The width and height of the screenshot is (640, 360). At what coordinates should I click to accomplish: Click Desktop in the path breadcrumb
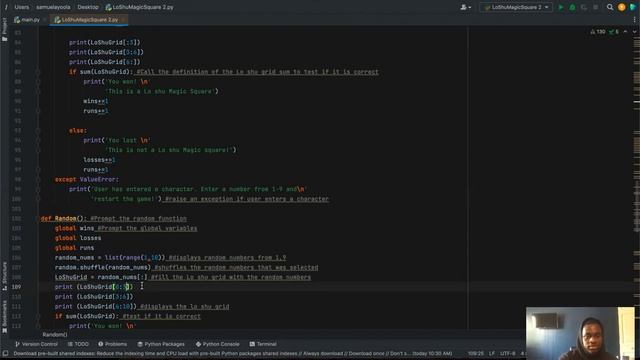[x=88, y=7]
